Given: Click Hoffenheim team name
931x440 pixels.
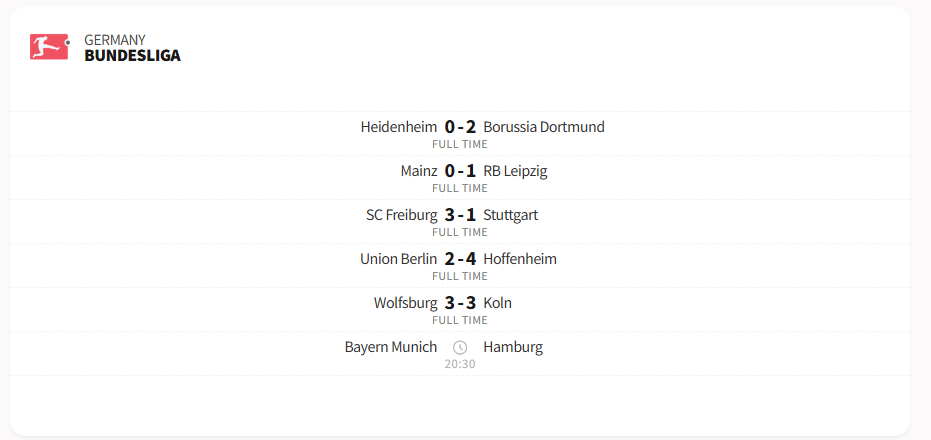Looking at the screenshot, I should coord(519,259).
